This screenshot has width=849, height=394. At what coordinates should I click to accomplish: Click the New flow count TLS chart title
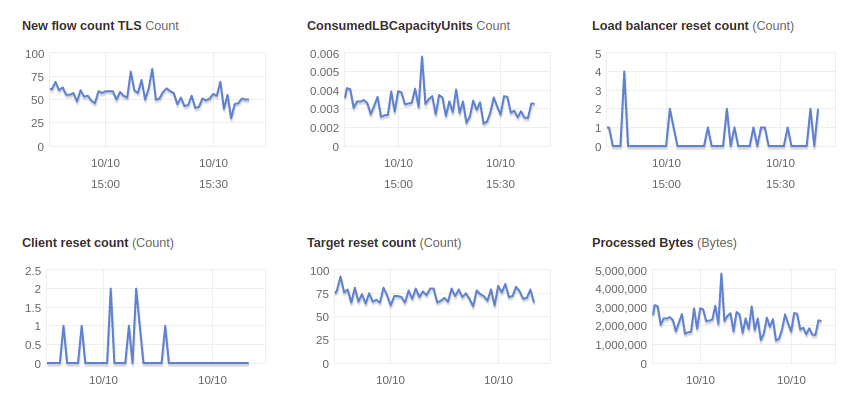tap(100, 25)
